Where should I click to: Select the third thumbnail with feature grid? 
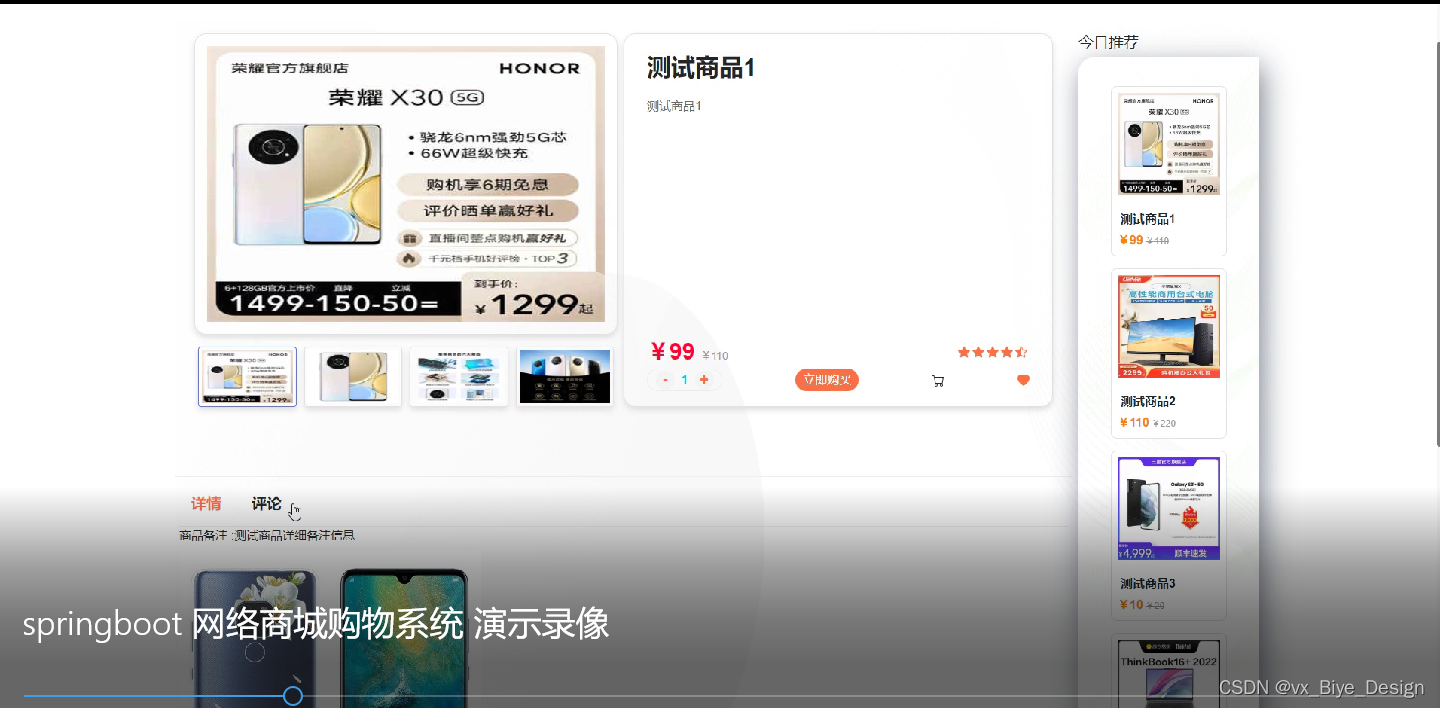(x=459, y=377)
